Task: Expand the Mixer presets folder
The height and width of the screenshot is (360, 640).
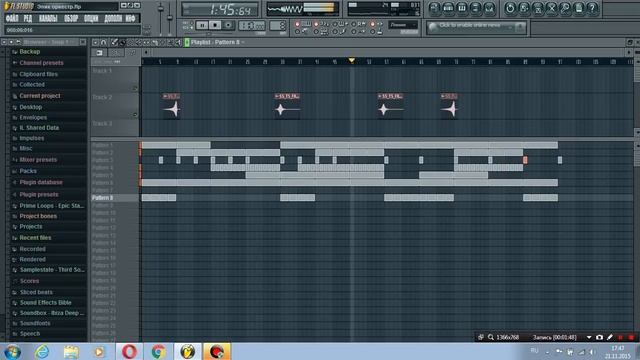Action: coord(38,160)
